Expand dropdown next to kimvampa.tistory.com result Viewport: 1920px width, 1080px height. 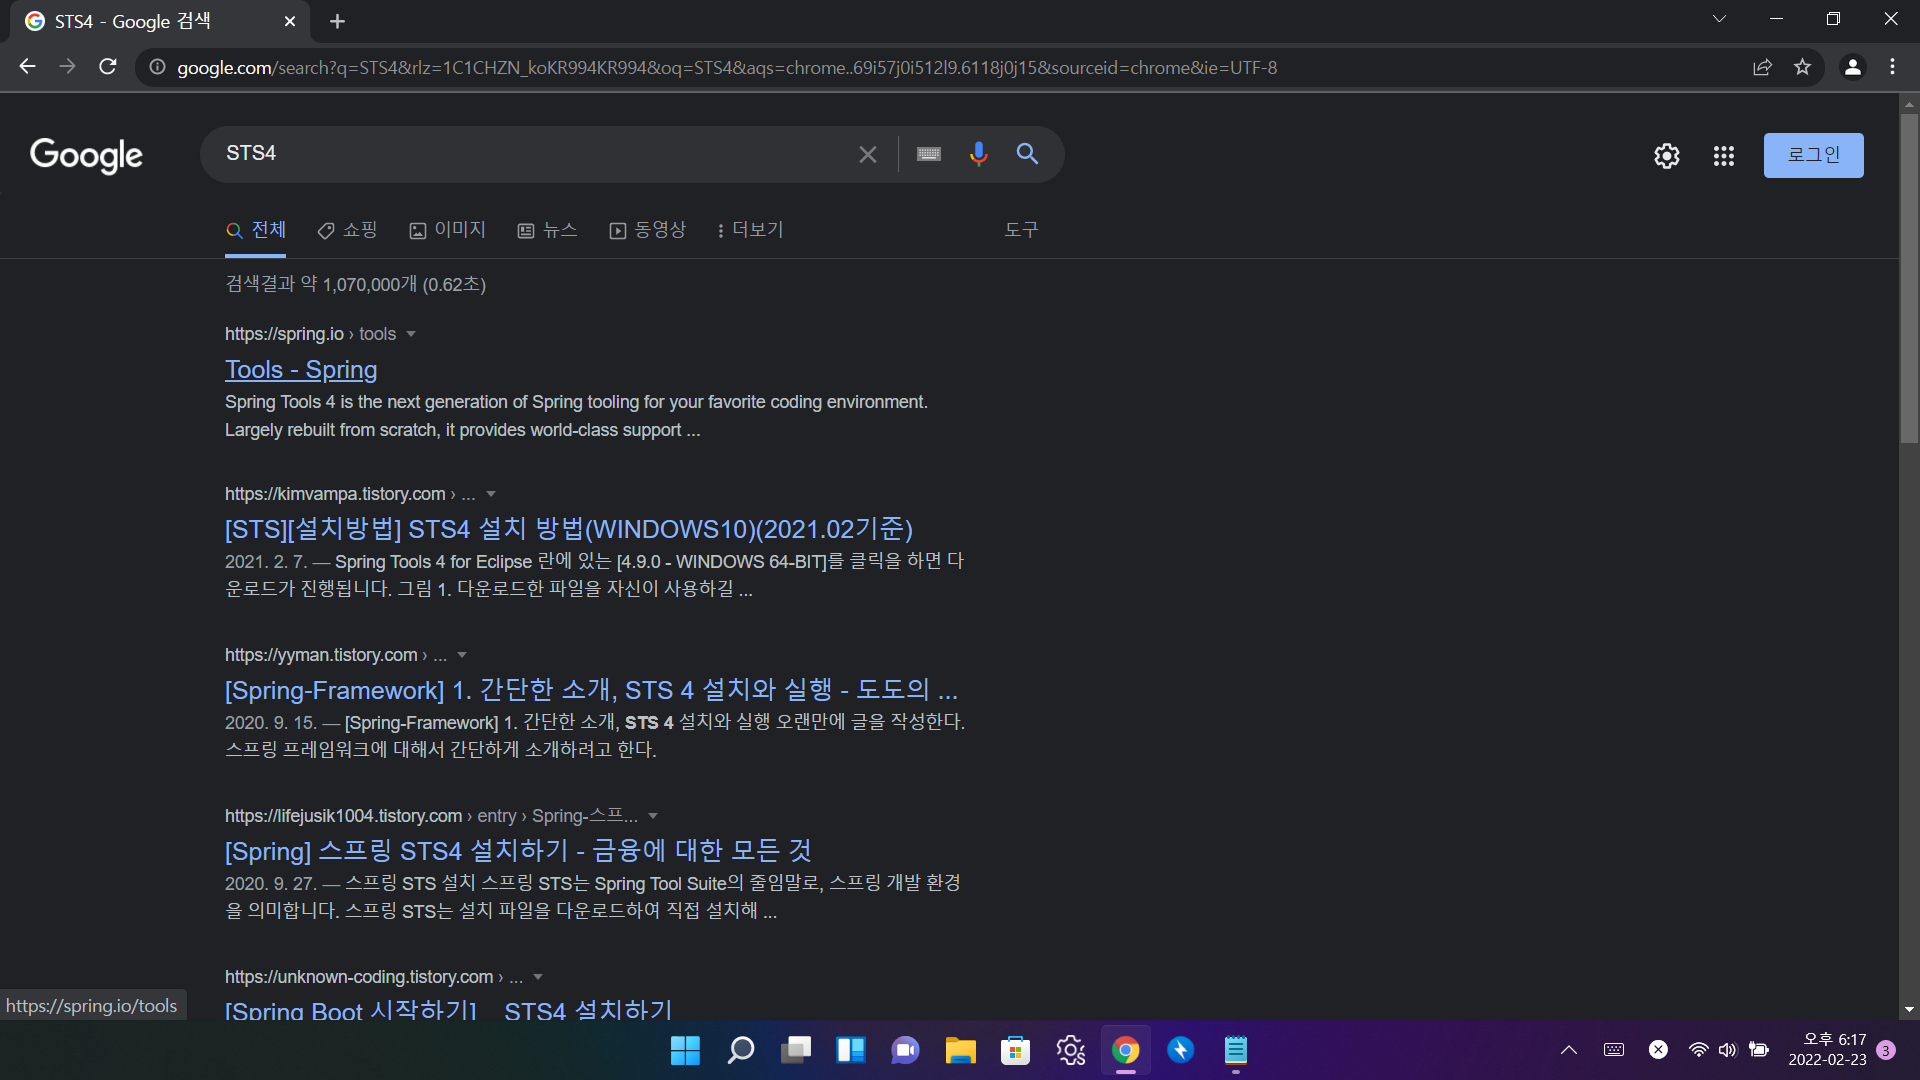(x=491, y=494)
